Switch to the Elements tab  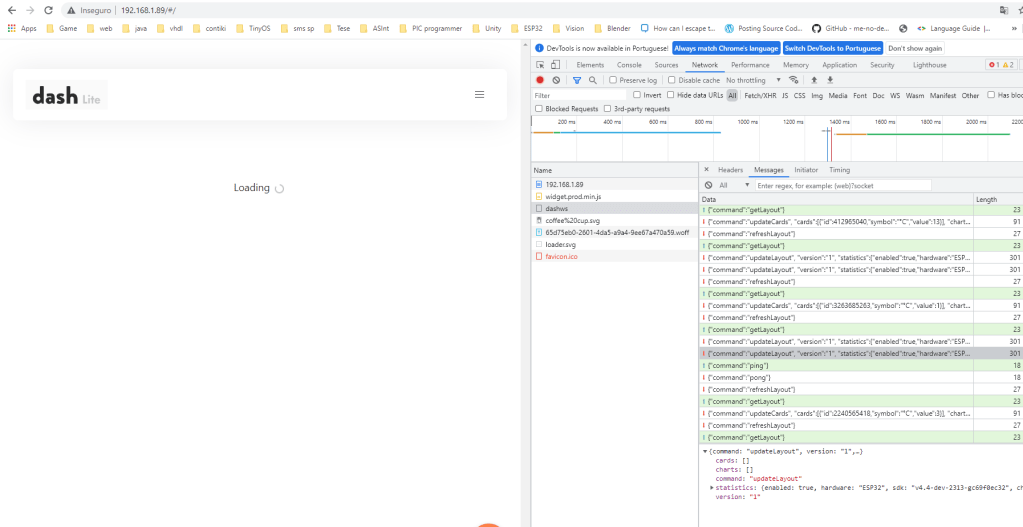[x=590, y=65]
